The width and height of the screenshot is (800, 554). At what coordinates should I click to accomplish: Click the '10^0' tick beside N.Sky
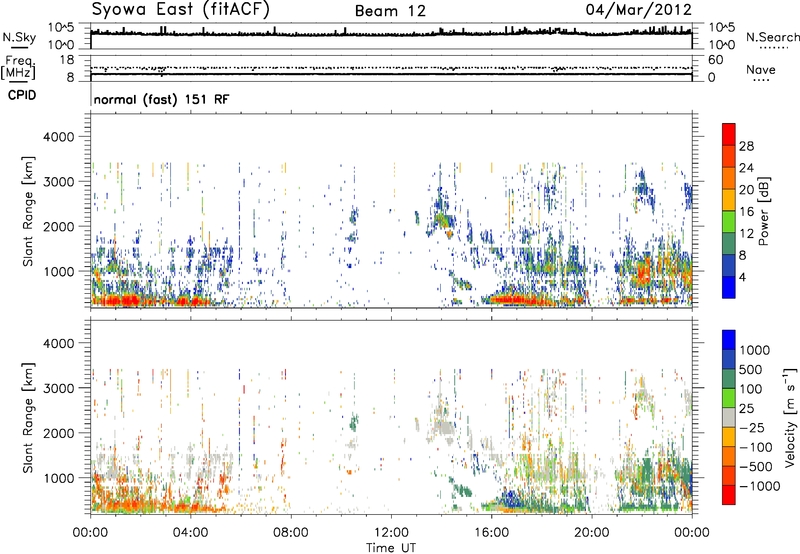[x=61, y=45]
